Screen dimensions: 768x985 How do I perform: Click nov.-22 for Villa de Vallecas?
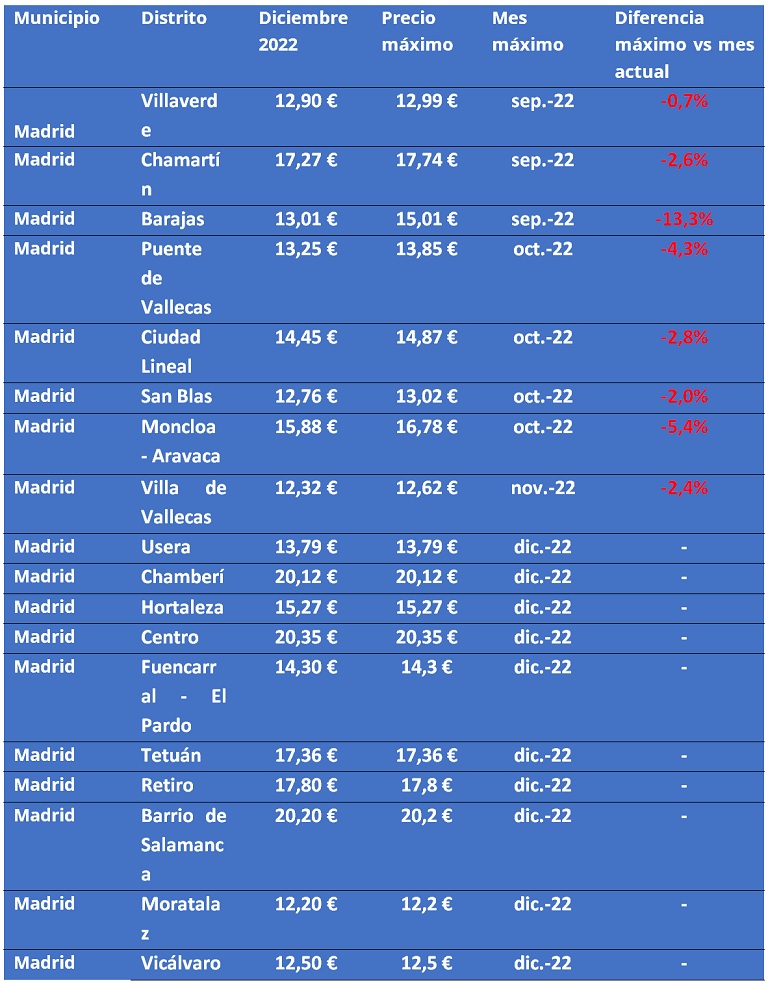[x=543, y=488]
